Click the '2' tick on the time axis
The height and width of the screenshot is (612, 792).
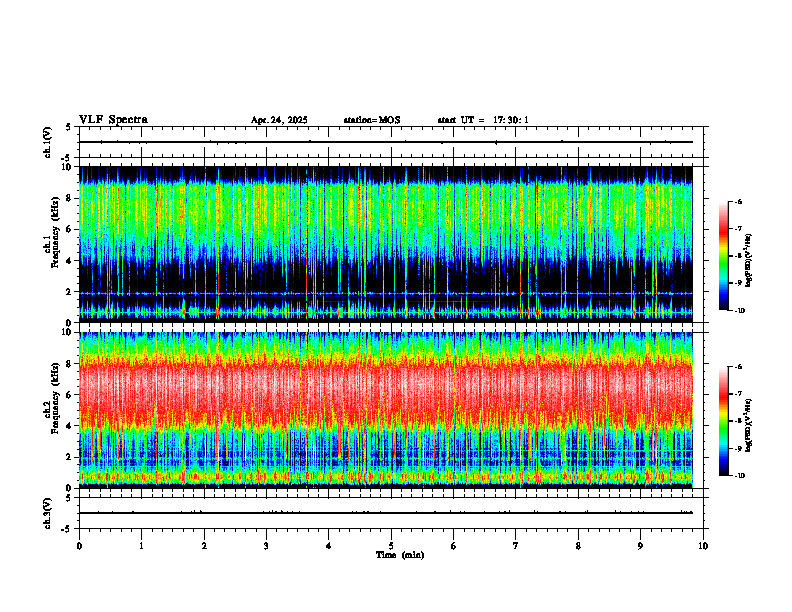point(204,546)
